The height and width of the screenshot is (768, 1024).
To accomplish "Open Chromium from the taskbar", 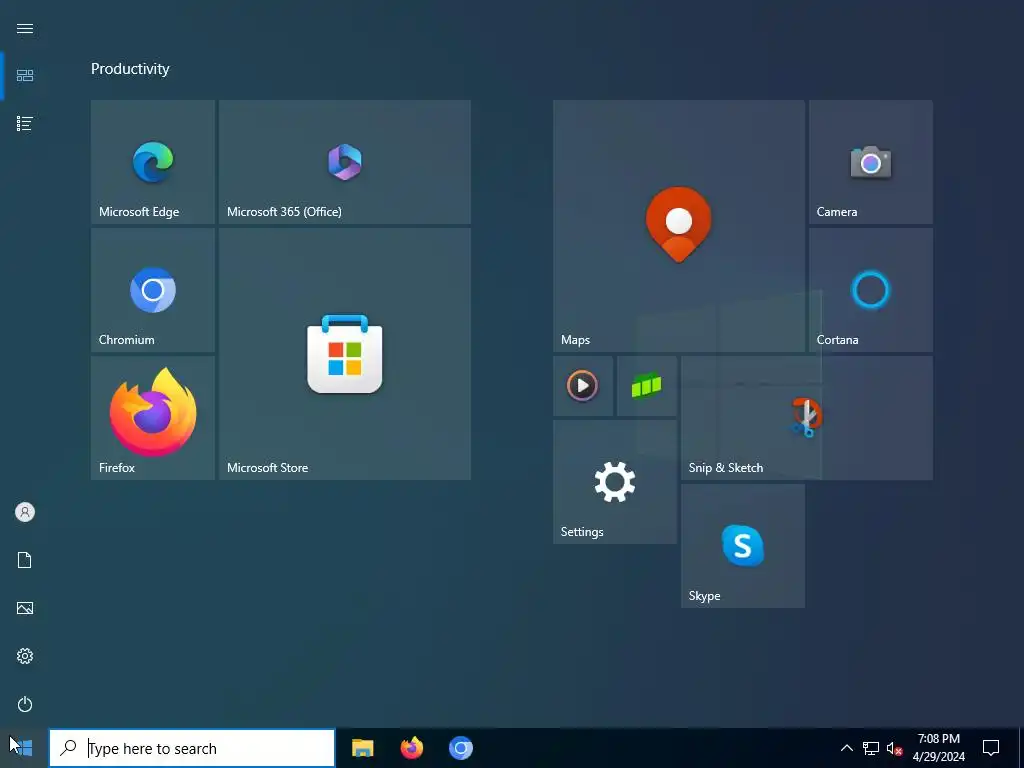I will pyautogui.click(x=460, y=748).
